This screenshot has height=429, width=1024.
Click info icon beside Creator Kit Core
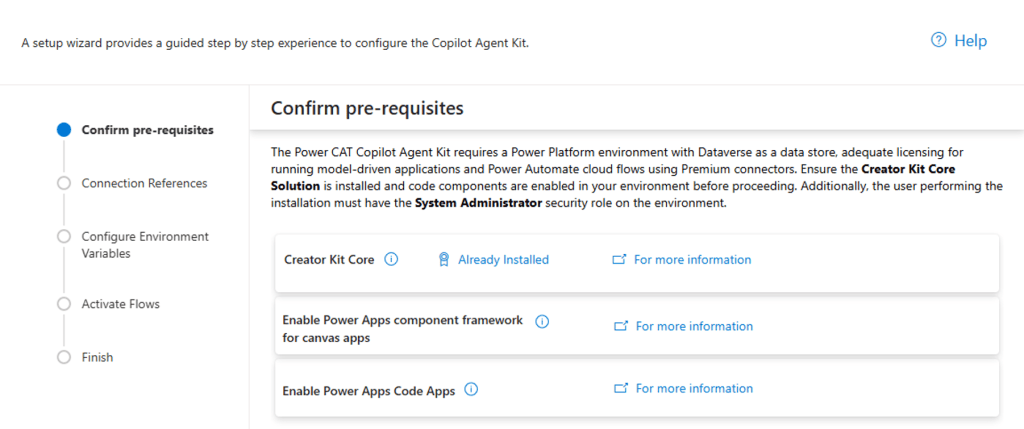coord(391,259)
